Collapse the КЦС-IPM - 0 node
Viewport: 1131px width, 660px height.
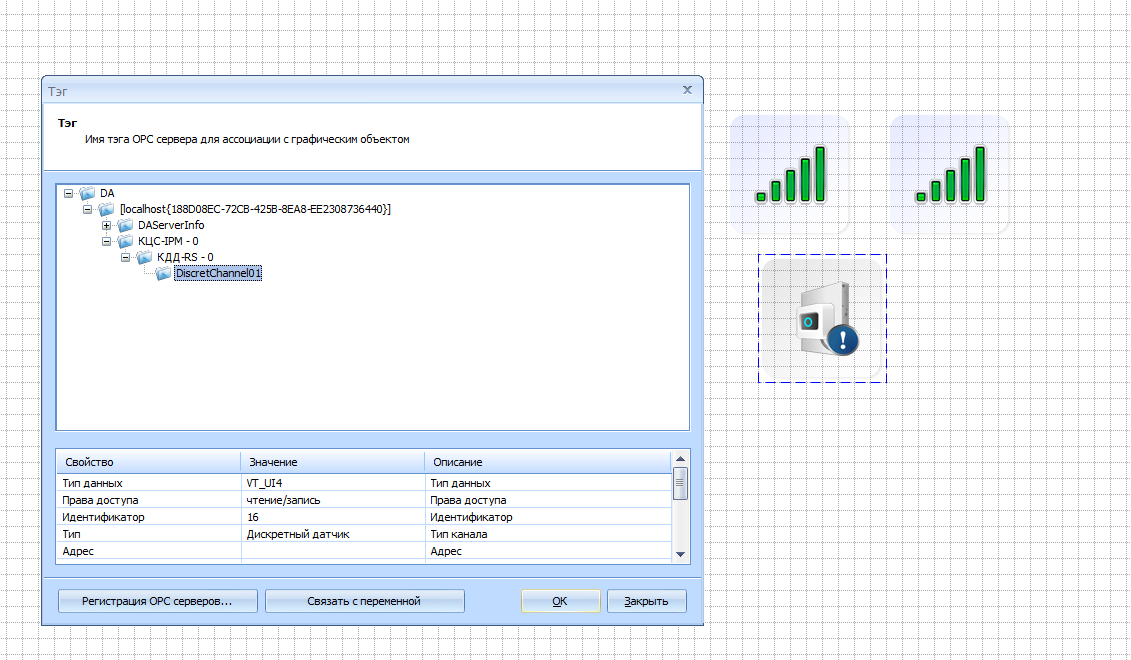pyautogui.click(x=106, y=241)
